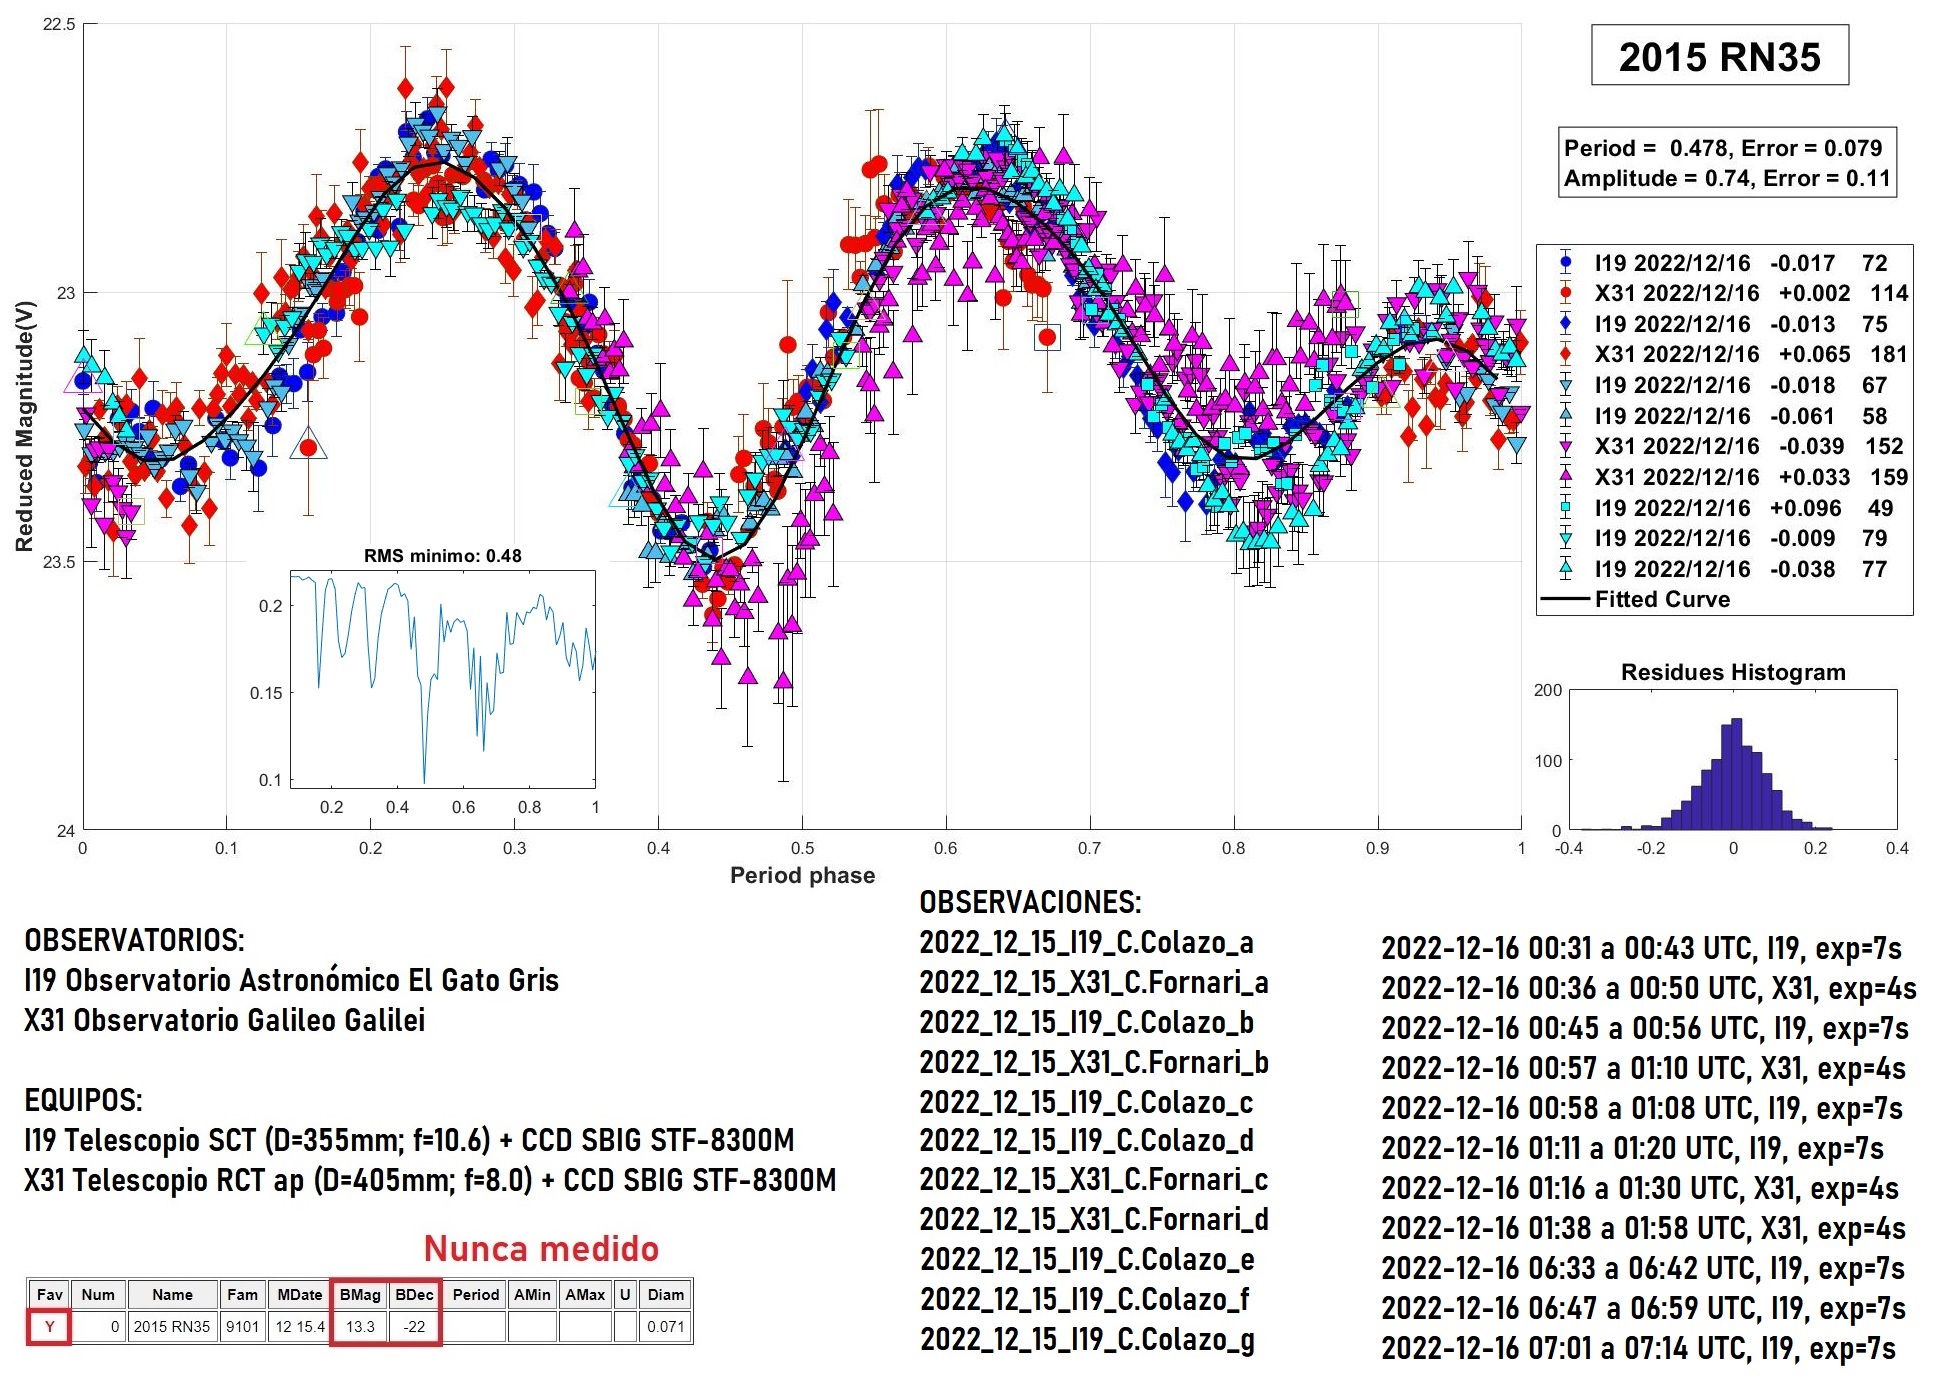
Task: Click the Amplitude = 0.74 text line
Action: coord(1727,178)
